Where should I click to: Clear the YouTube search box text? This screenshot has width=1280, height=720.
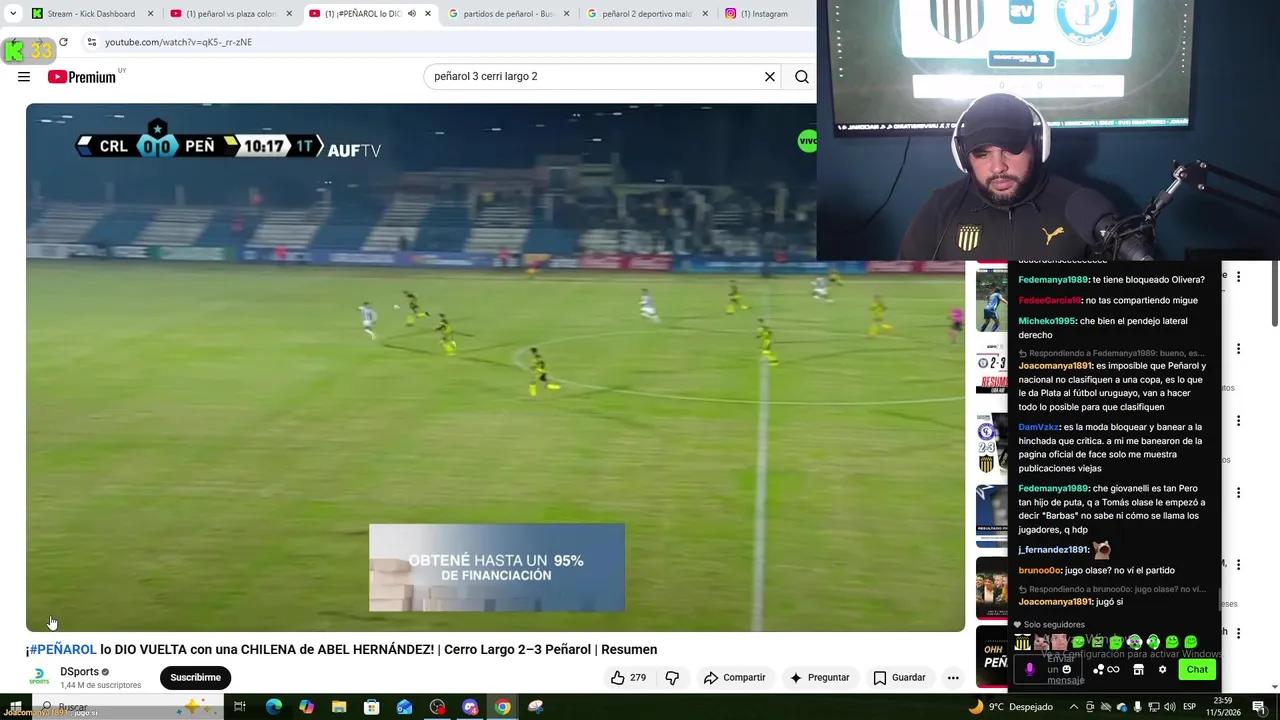click(770, 77)
